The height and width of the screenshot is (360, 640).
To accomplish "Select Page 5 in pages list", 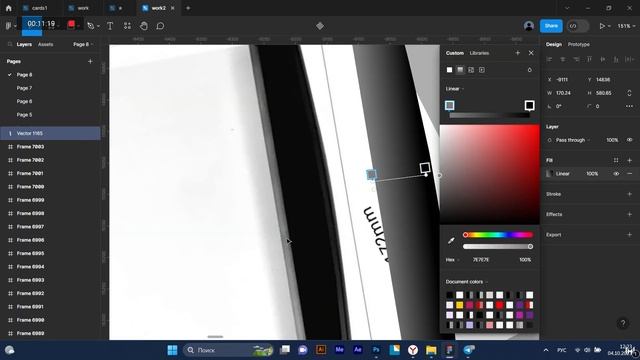I will coord(24,115).
